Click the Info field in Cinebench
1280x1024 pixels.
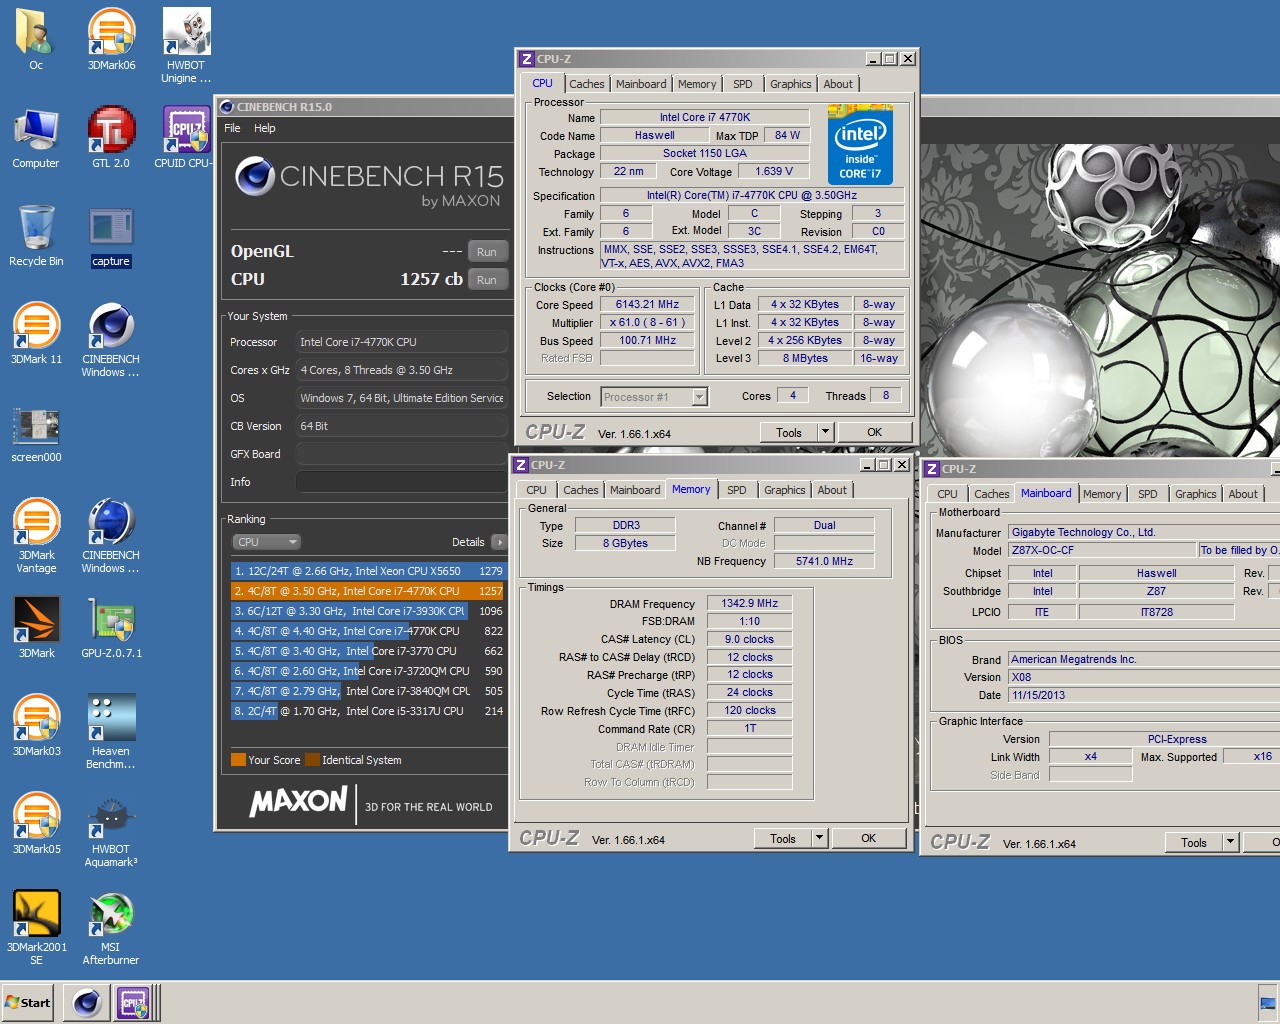[402, 482]
